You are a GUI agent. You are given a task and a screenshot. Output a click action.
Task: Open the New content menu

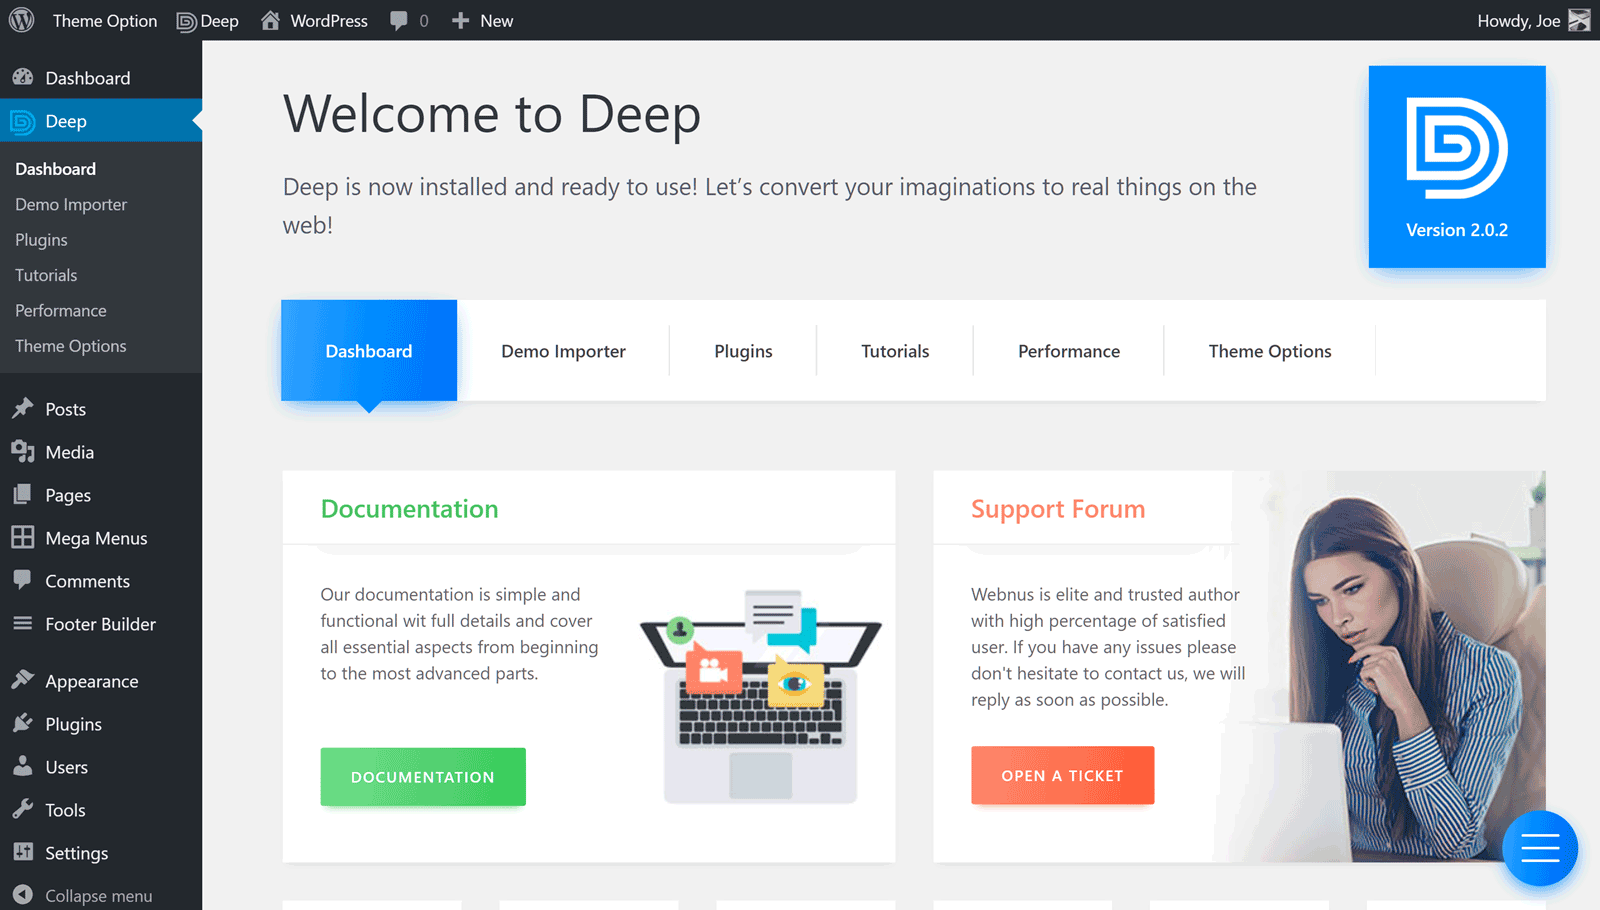482,21
